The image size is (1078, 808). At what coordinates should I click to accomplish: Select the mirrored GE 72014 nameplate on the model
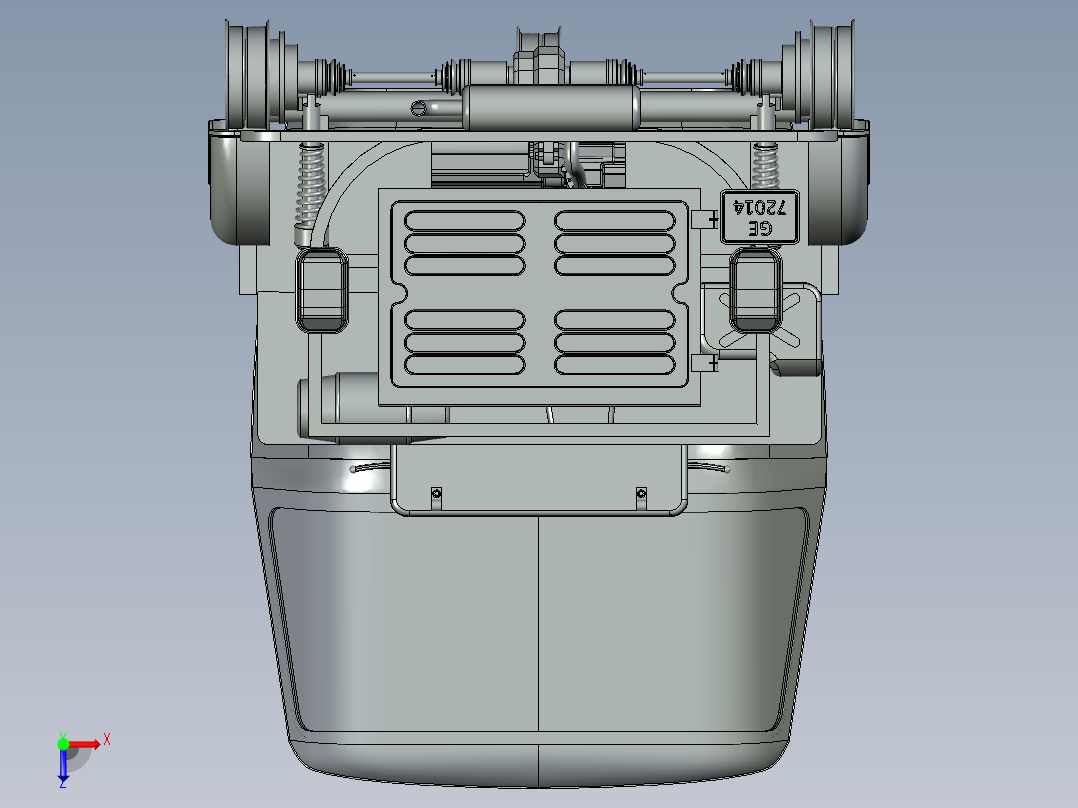point(760,217)
